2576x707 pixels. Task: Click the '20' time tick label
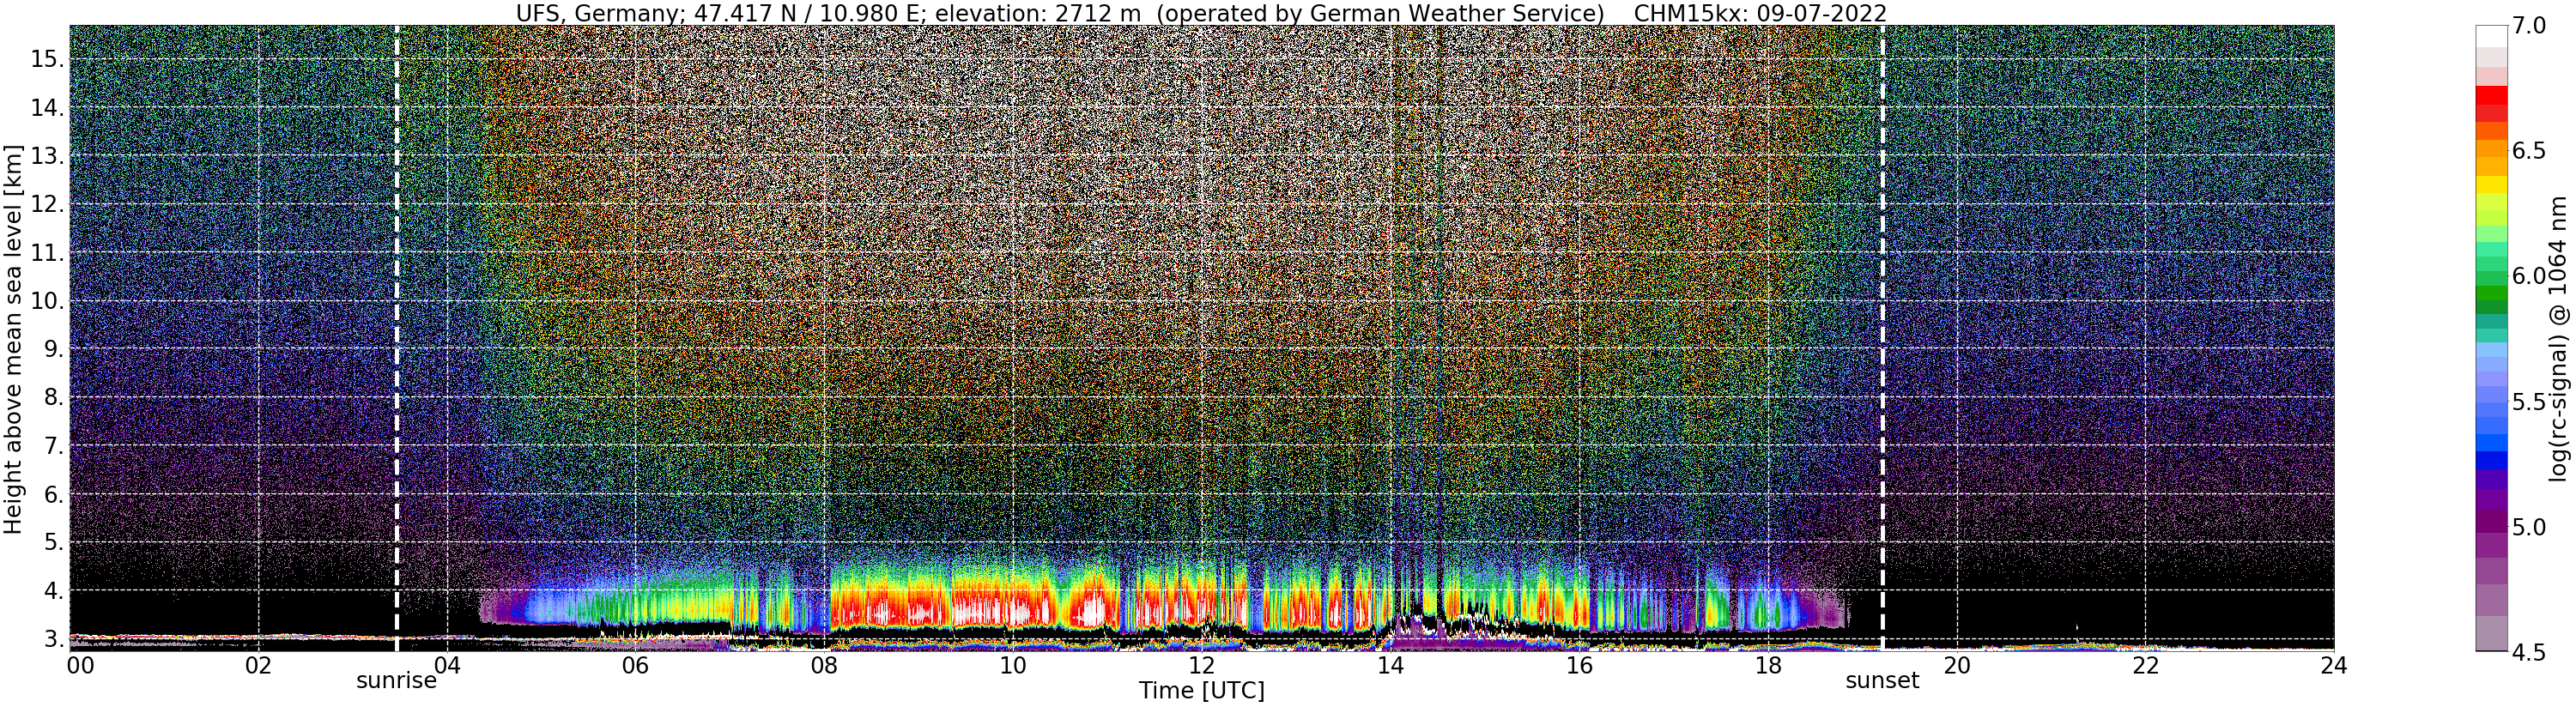tap(1956, 666)
